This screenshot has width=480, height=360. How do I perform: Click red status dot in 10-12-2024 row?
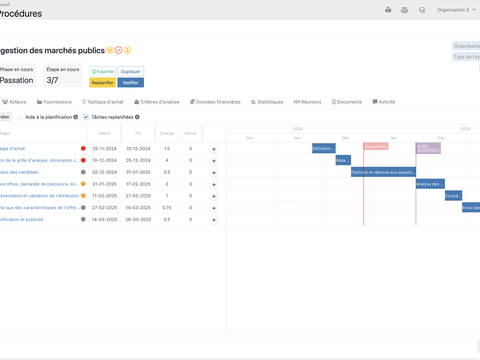tap(83, 160)
